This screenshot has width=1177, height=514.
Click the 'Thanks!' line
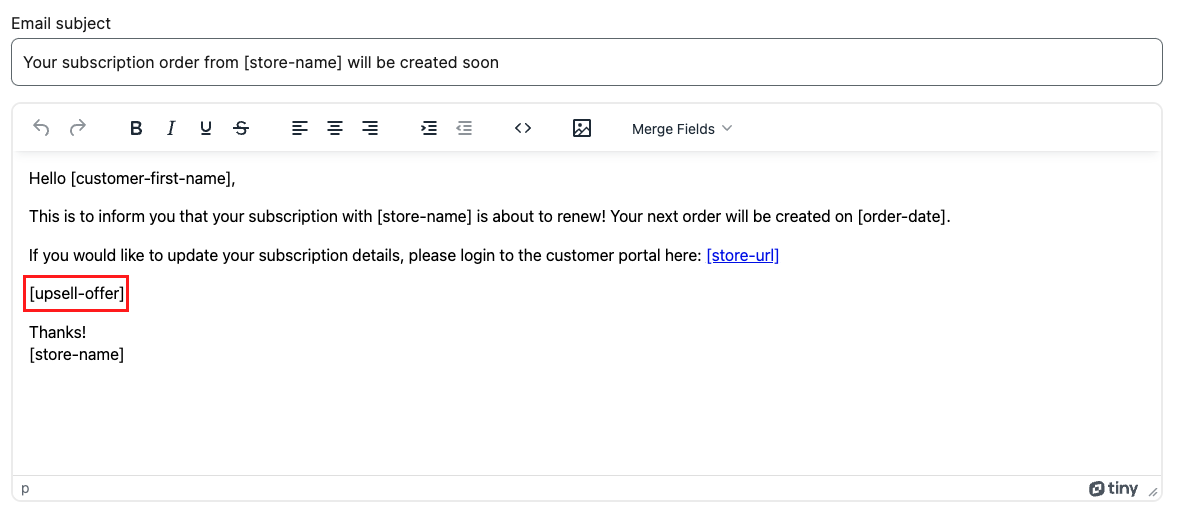click(x=58, y=332)
